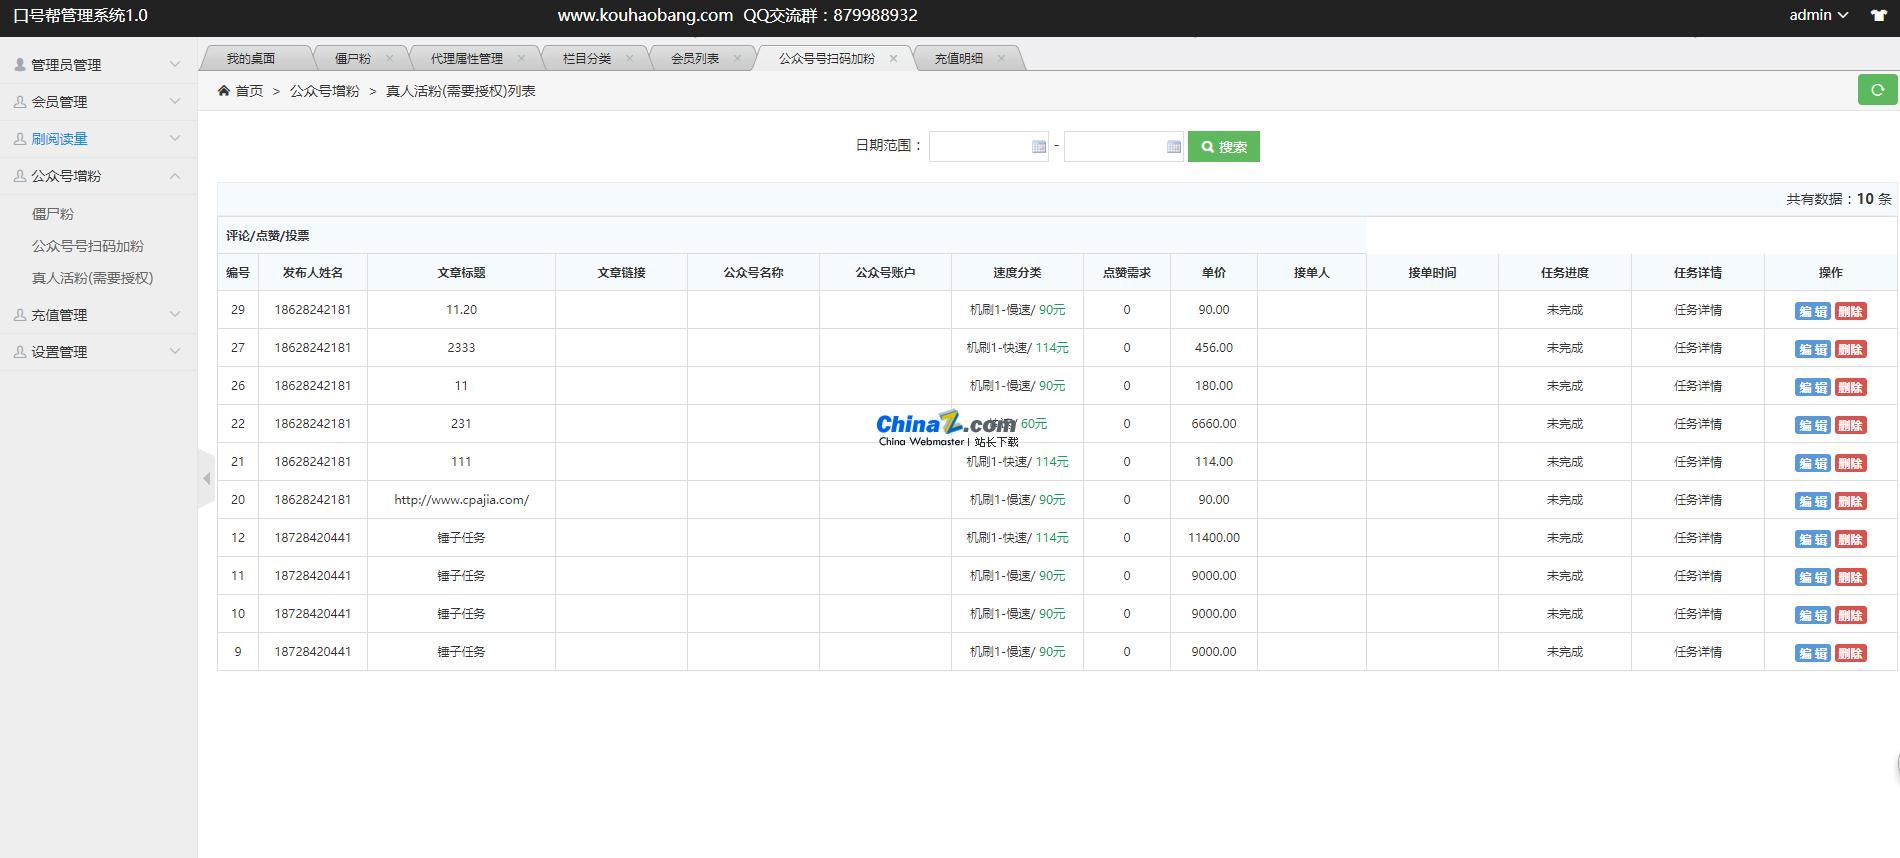The width and height of the screenshot is (1900, 858).
Task: Close the 僵尸粉 tab
Action: [x=390, y=58]
